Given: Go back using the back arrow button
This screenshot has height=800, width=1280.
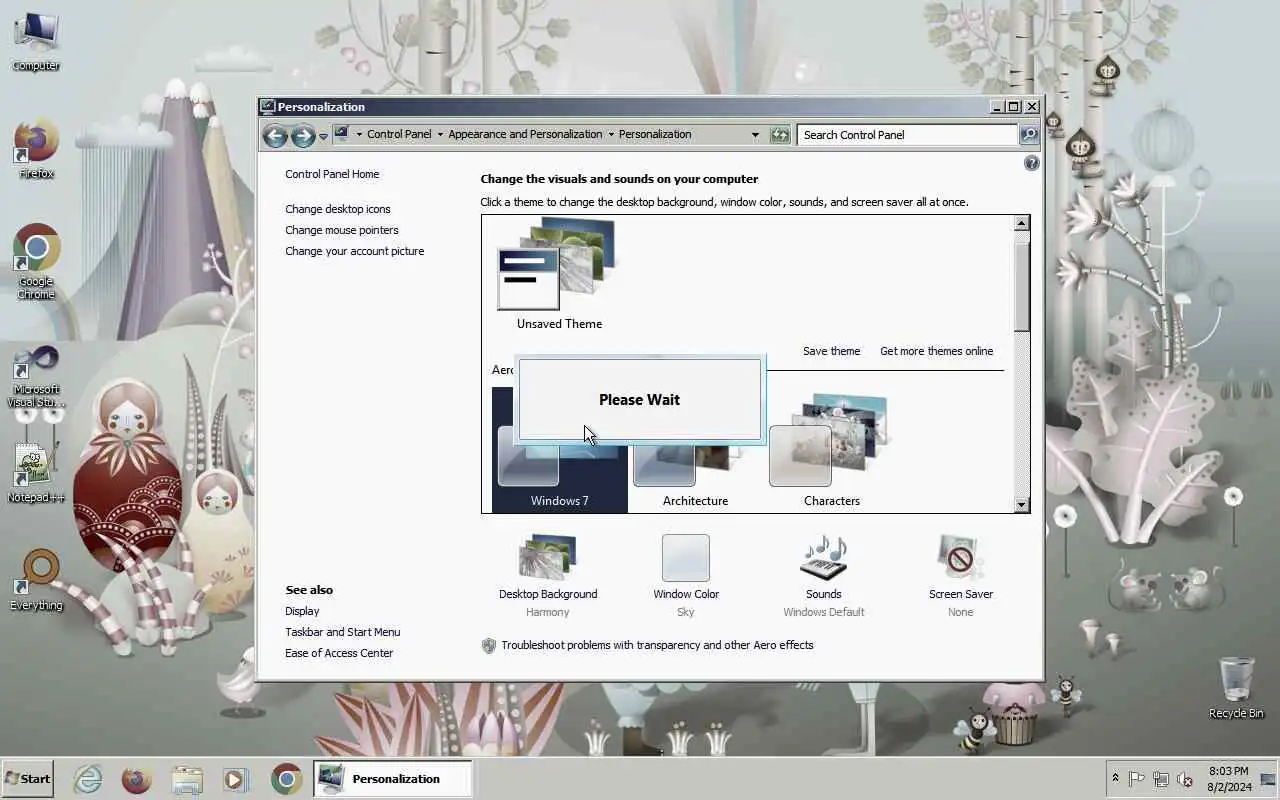Looking at the screenshot, I should click(x=275, y=135).
